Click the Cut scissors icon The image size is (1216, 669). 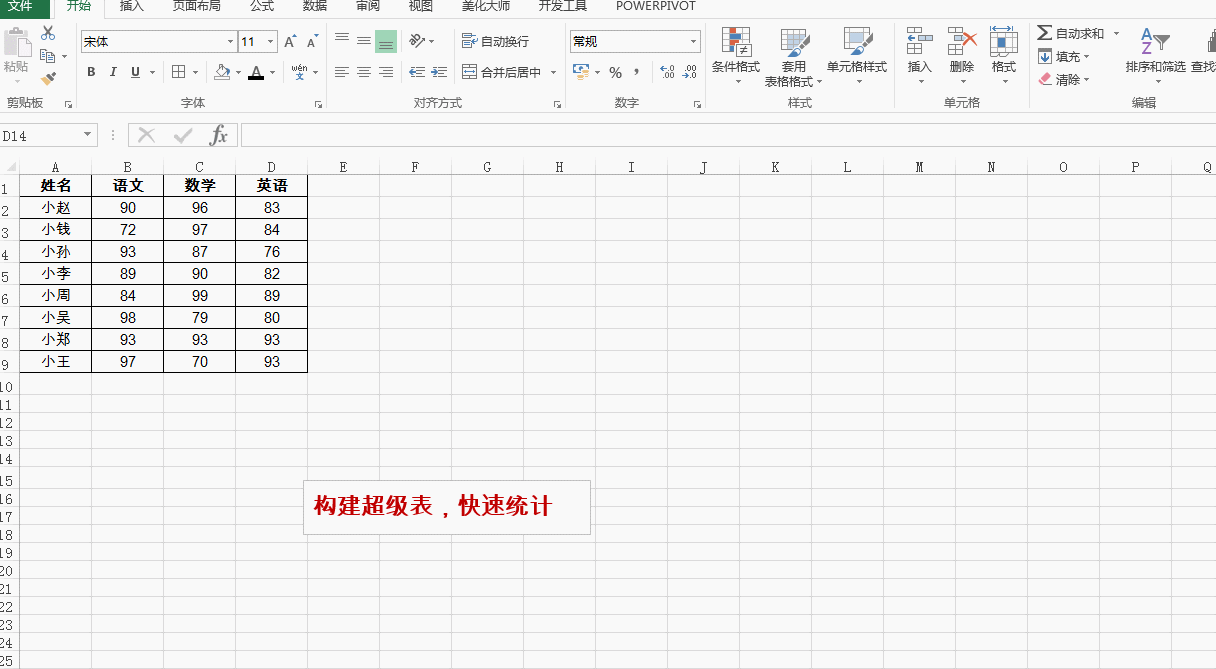point(48,34)
